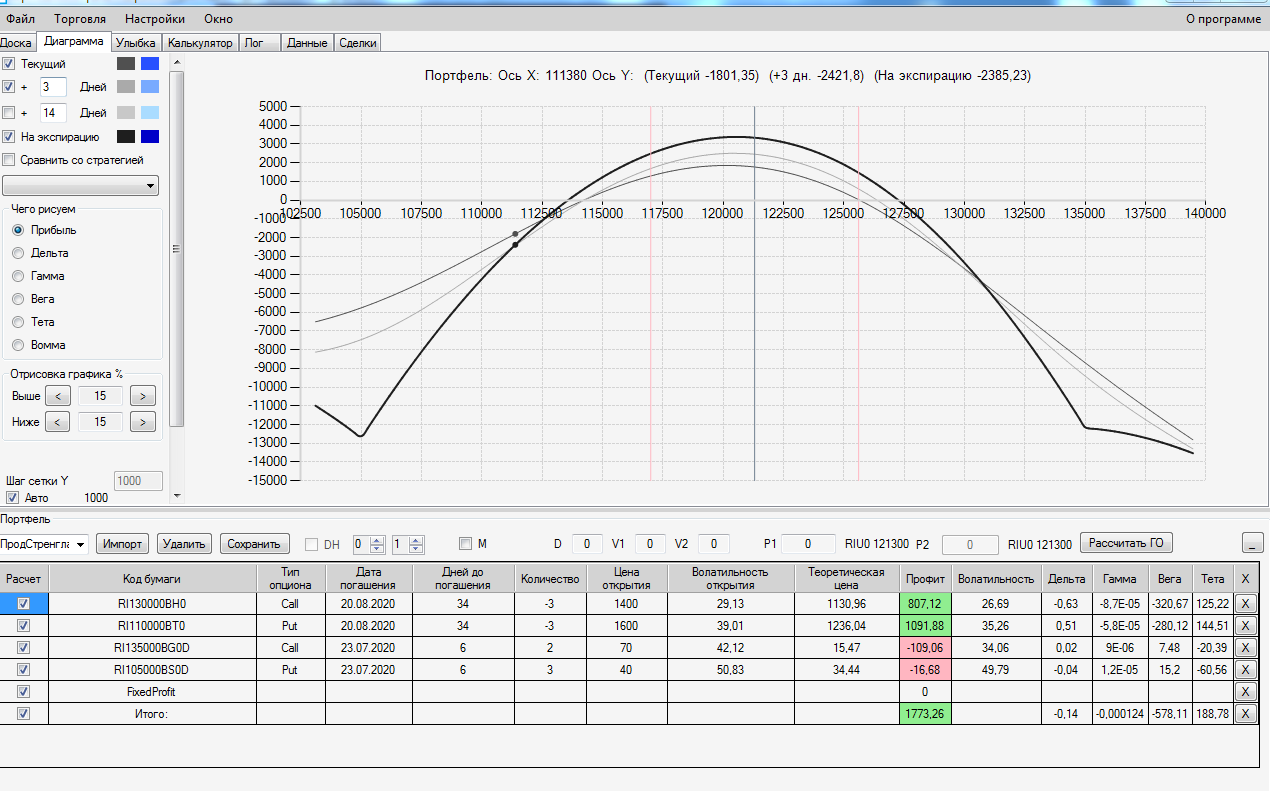
Task: Decrease the 'Ниже' chart percent arrow
Action: (58, 422)
